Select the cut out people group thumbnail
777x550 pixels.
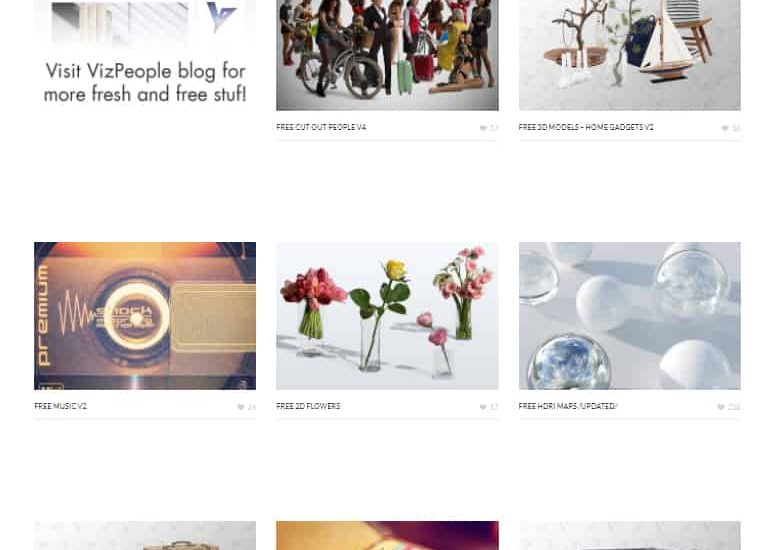[x=387, y=55]
